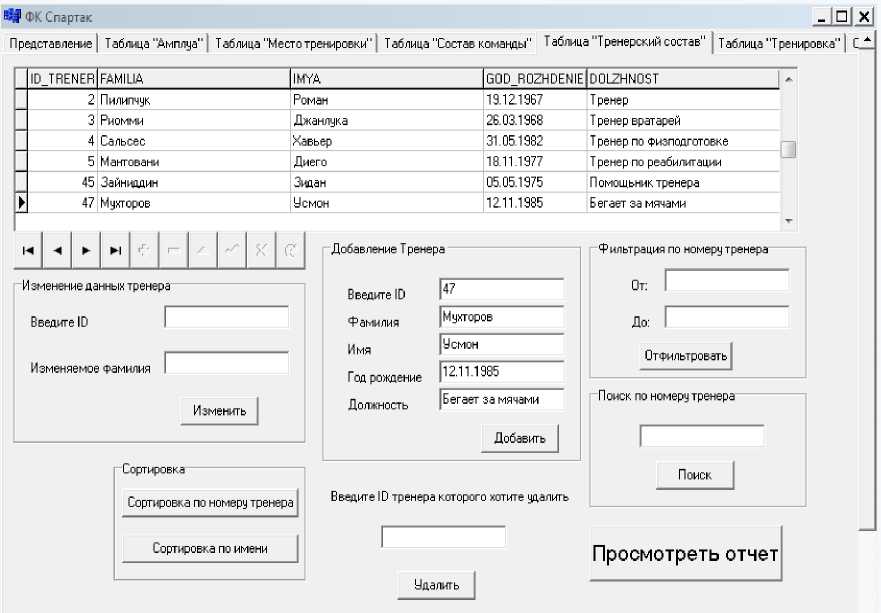Click the Тренер вратарей position cell

tap(683, 120)
